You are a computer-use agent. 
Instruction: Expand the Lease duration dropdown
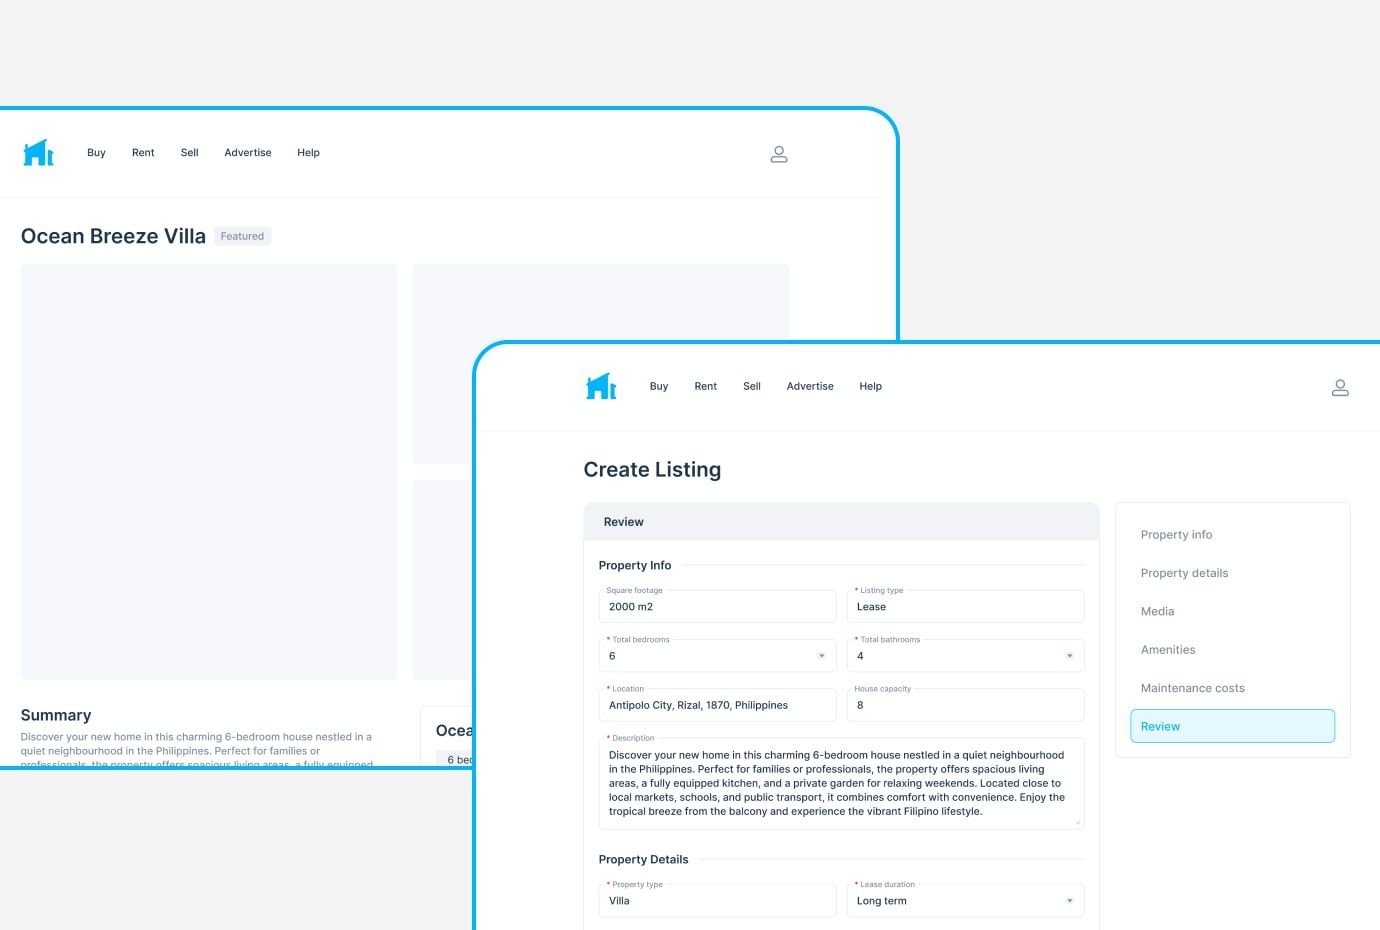966,901
